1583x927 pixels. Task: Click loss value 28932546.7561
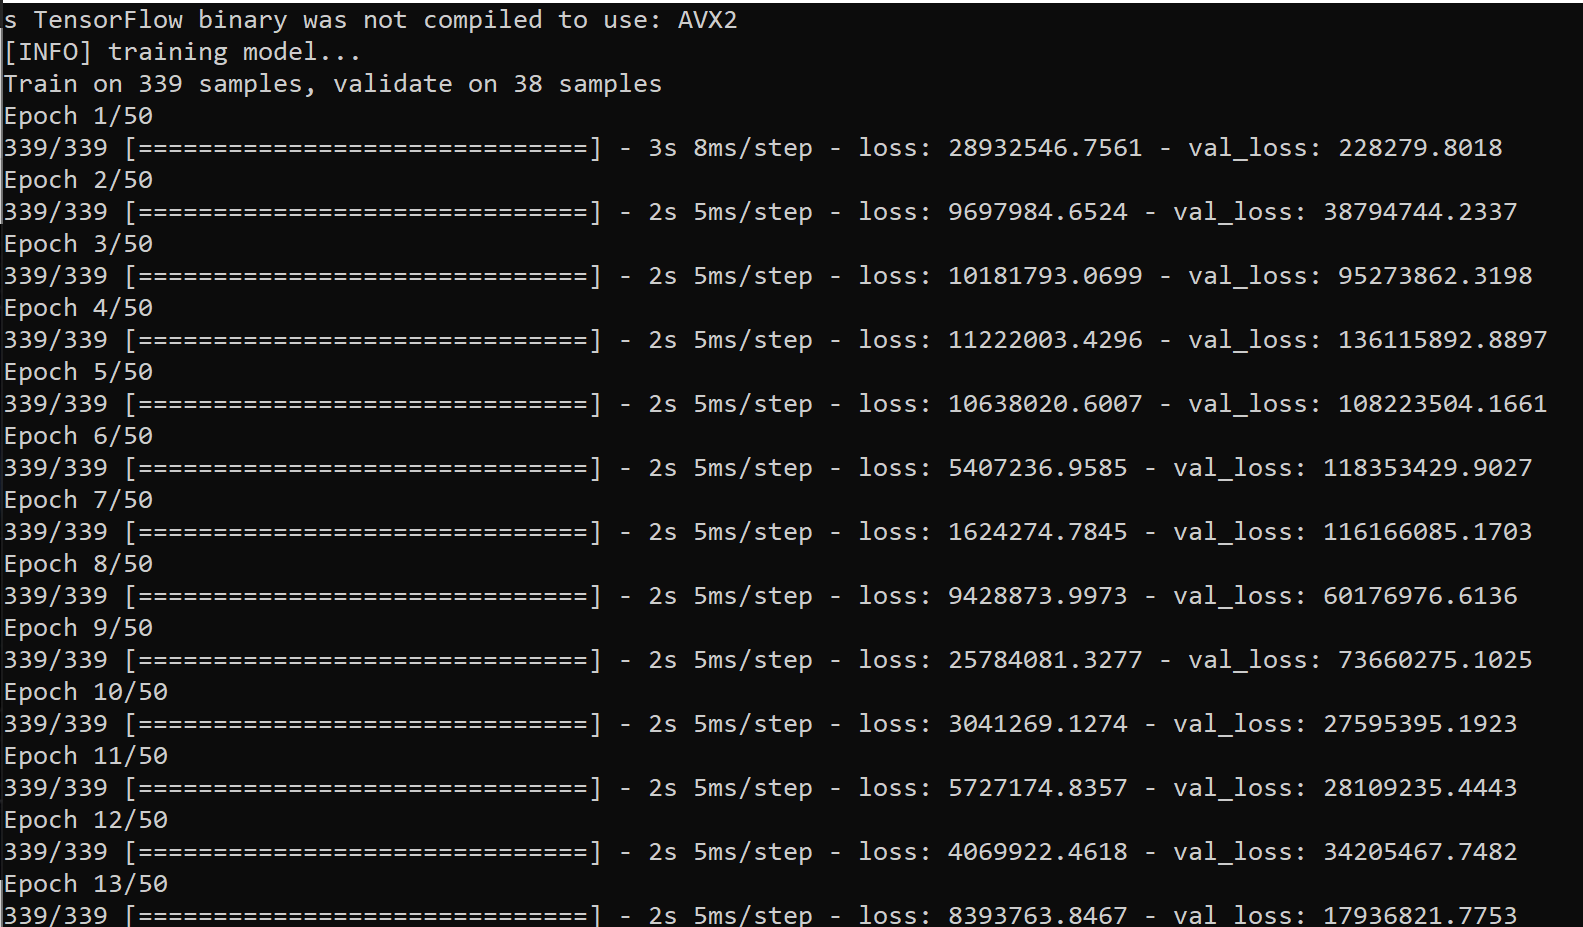[x=1045, y=148]
